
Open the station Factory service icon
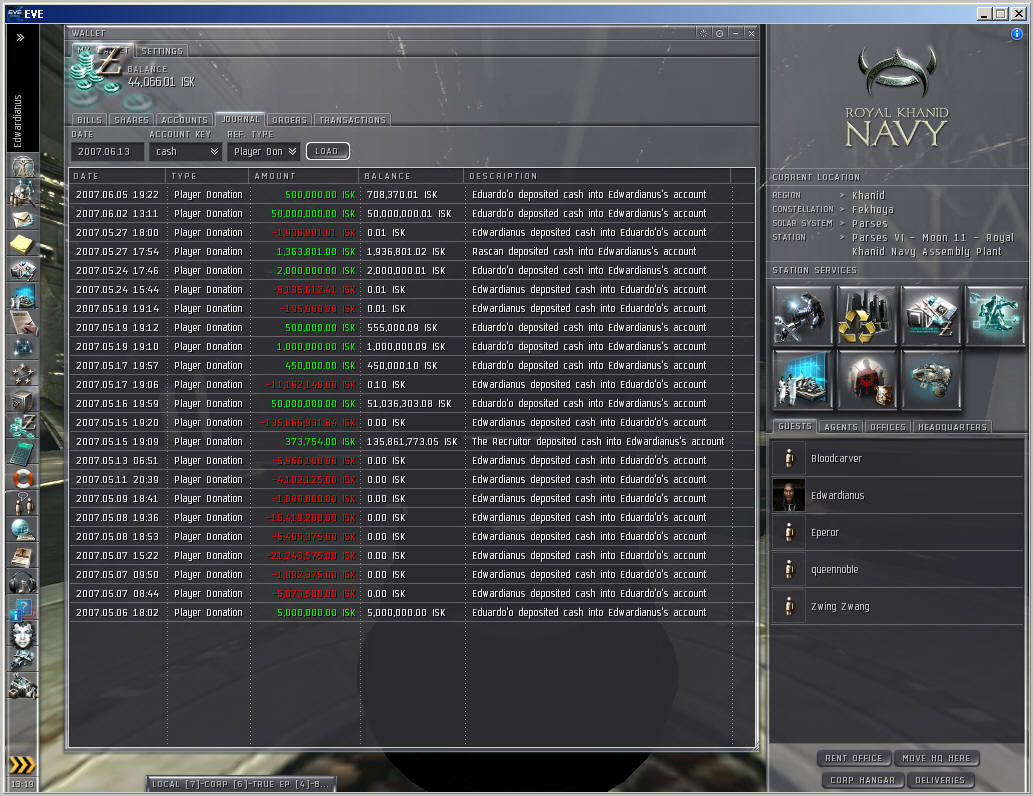(x=802, y=380)
